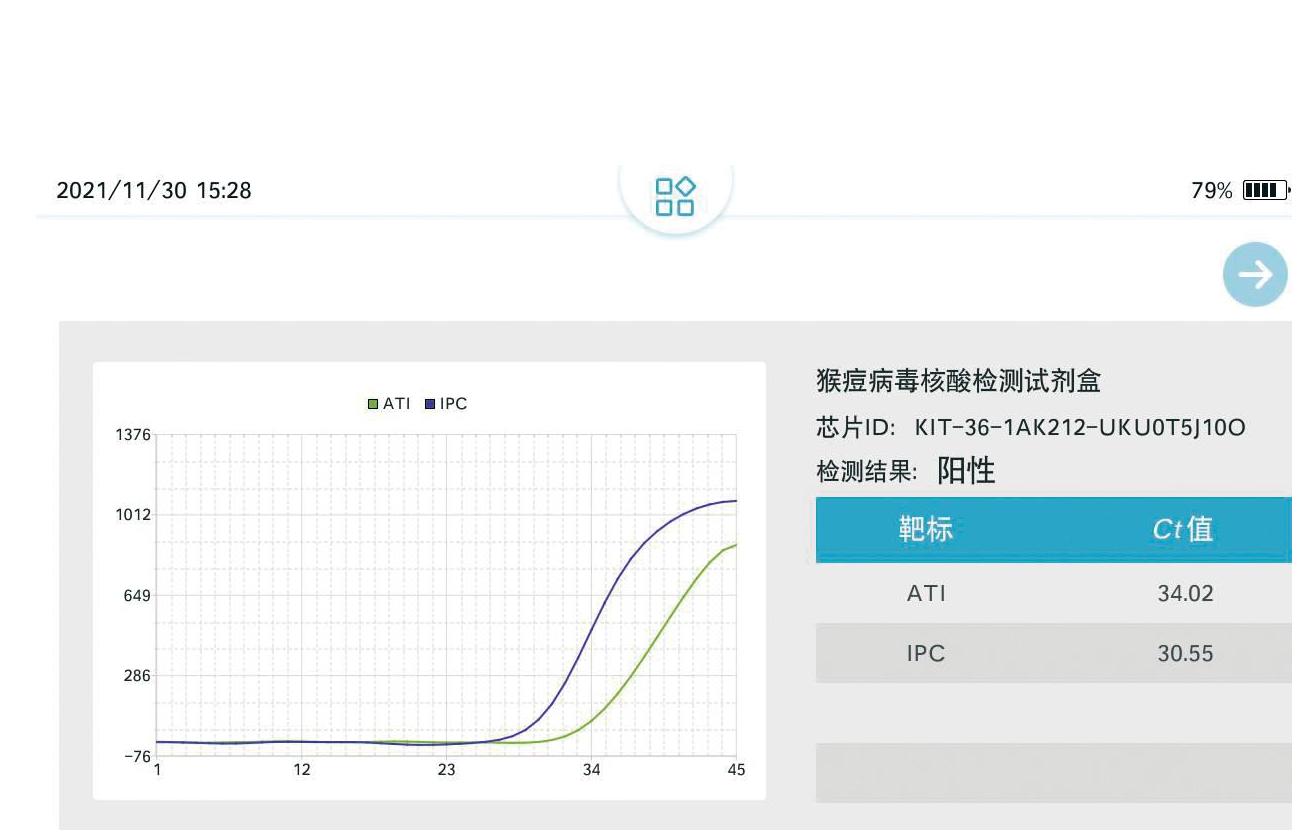Click the date and time display
Image resolution: width=1292 pixels, height=830 pixels.
coord(154,190)
